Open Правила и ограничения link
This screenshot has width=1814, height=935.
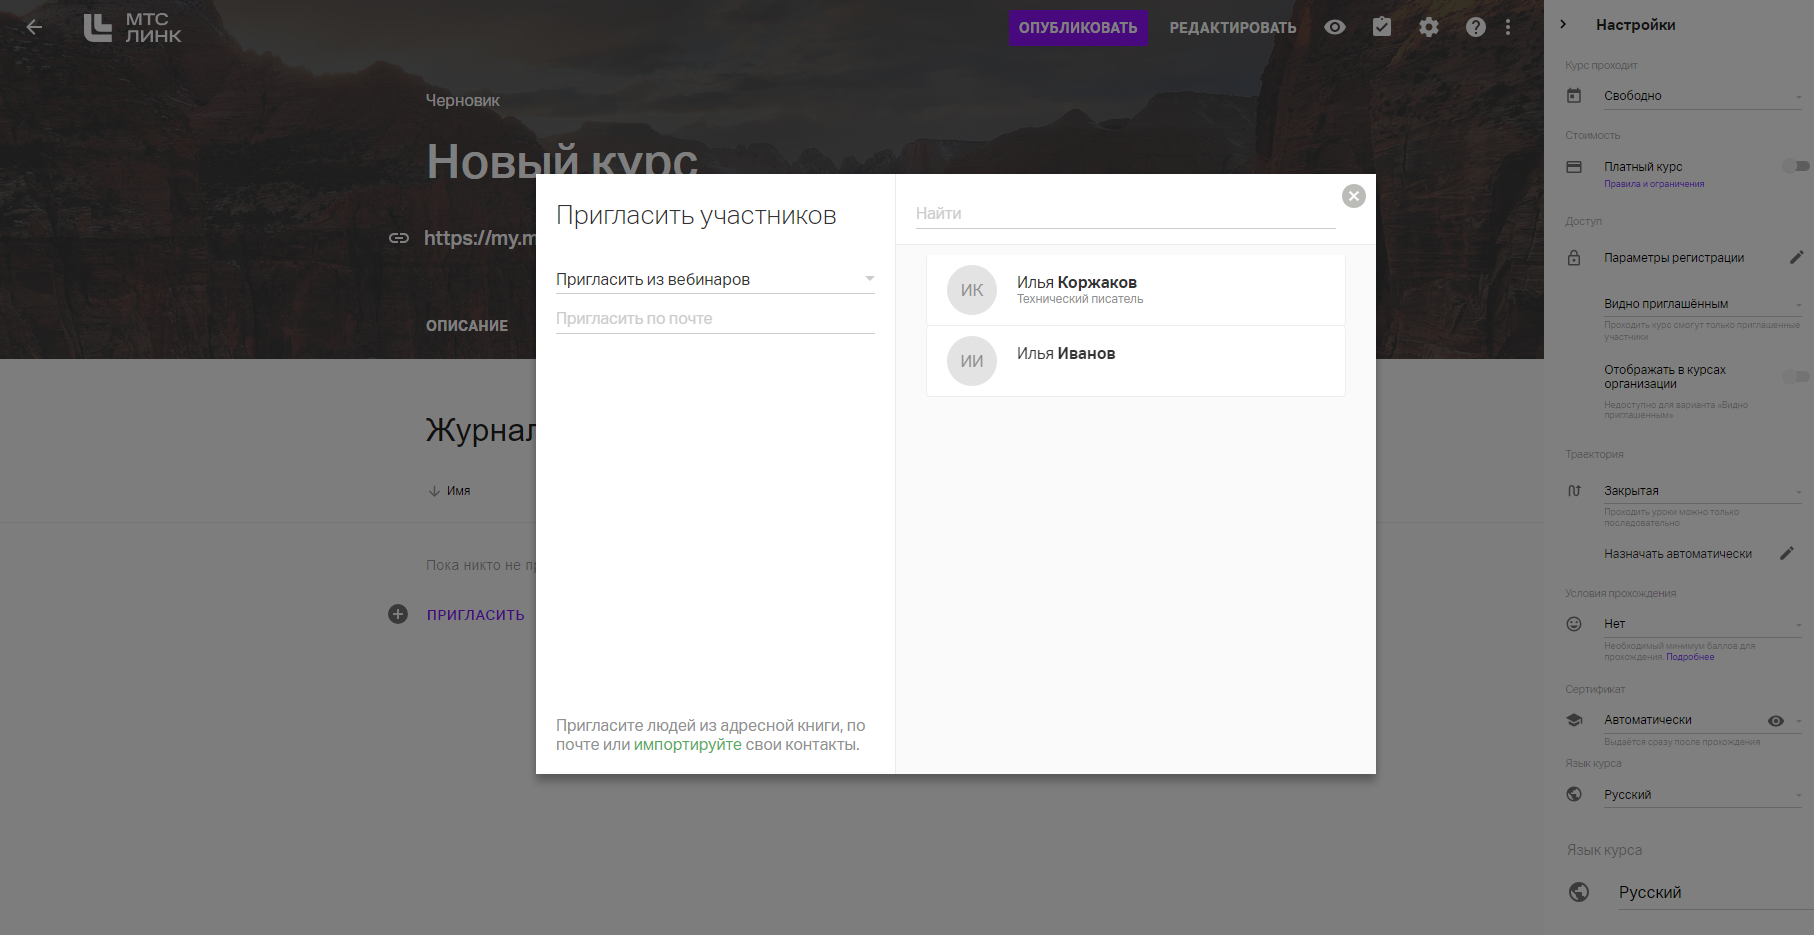tap(1654, 184)
